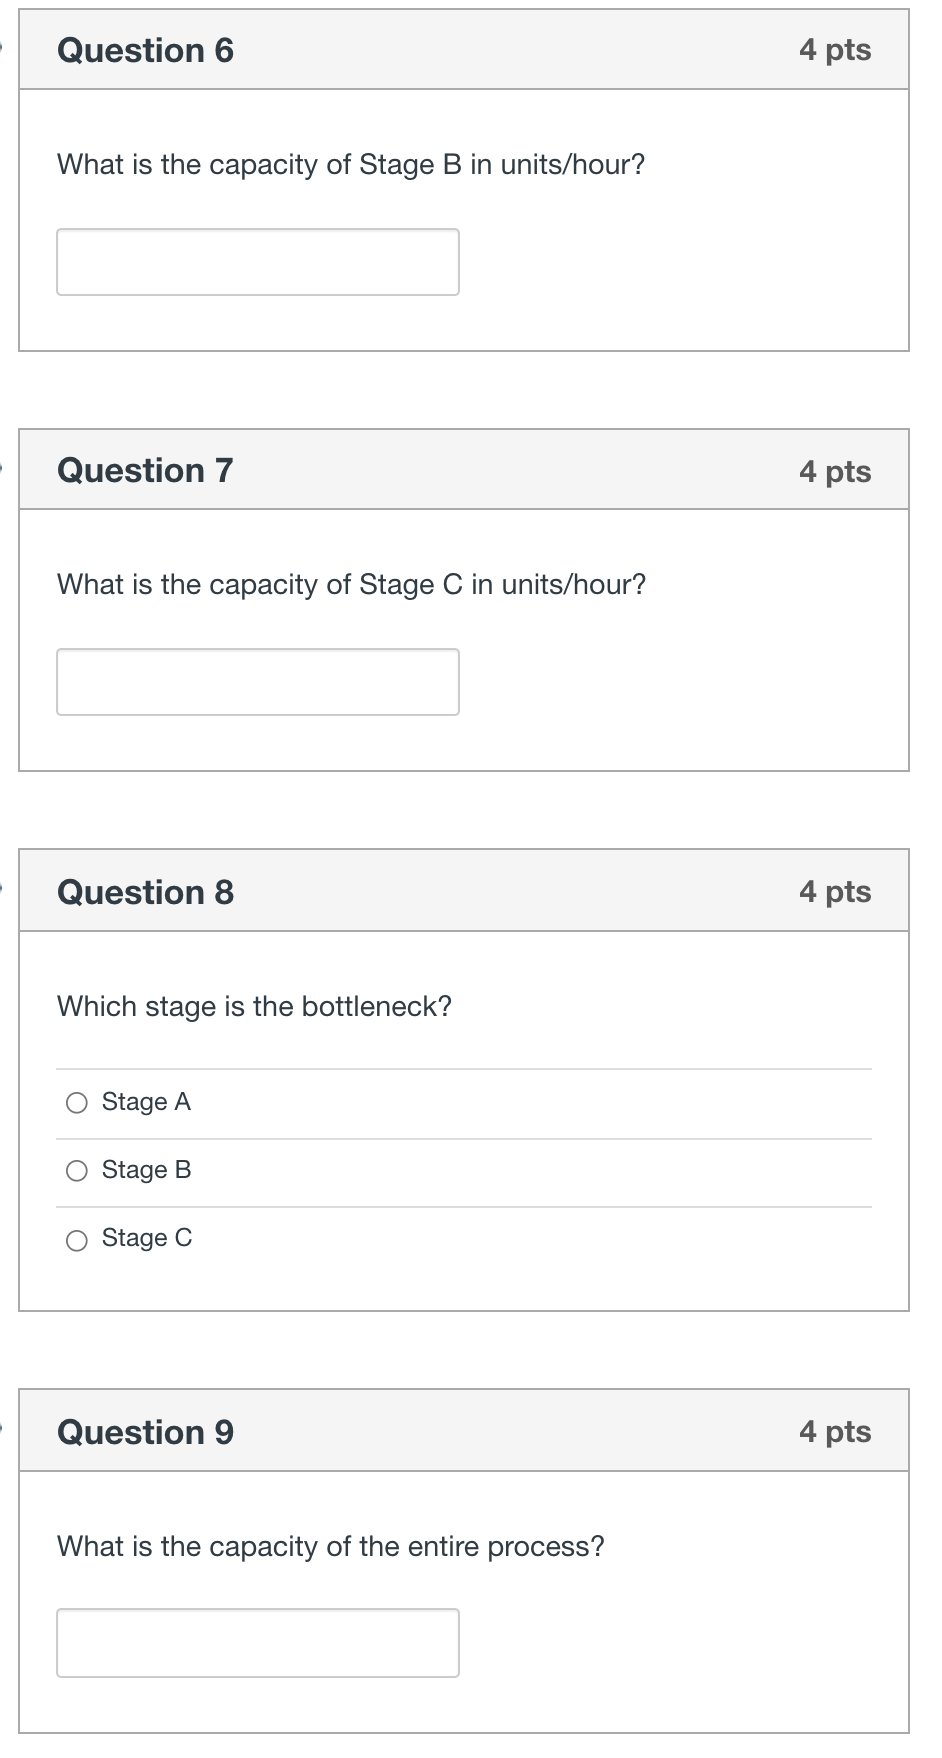The height and width of the screenshot is (1758, 942).
Task: Choose the Stage B radio circle
Action: tap(77, 1171)
